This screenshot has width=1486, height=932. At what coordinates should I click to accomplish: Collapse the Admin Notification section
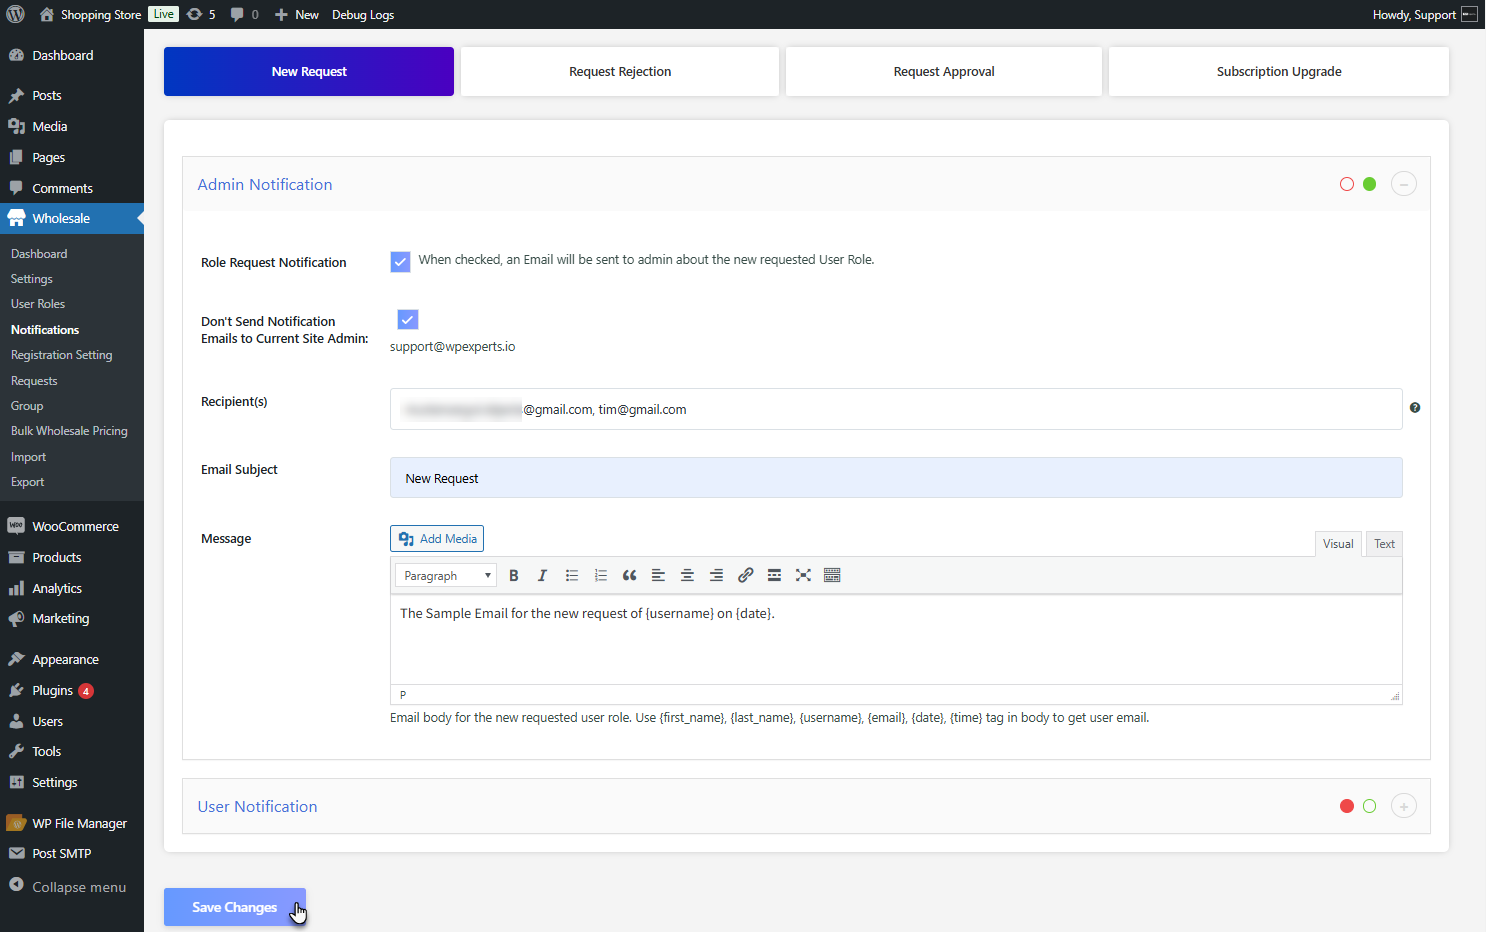[x=1404, y=184]
